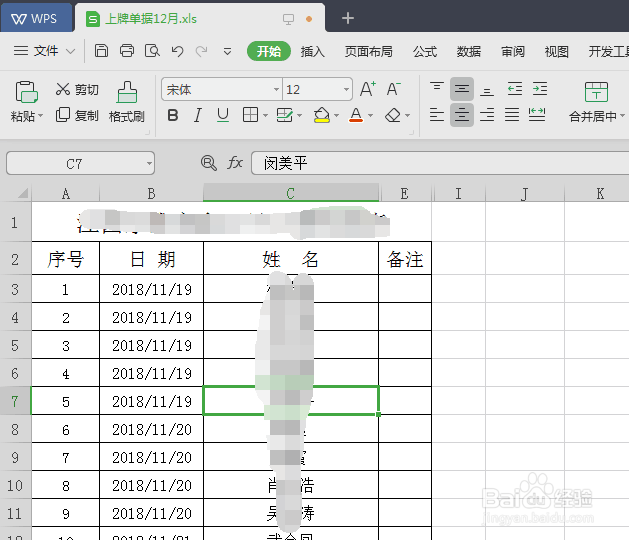The height and width of the screenshot is (540, 629).
Task: Open the Paste options dropdown arrow
Action: (x=40, y=116)
